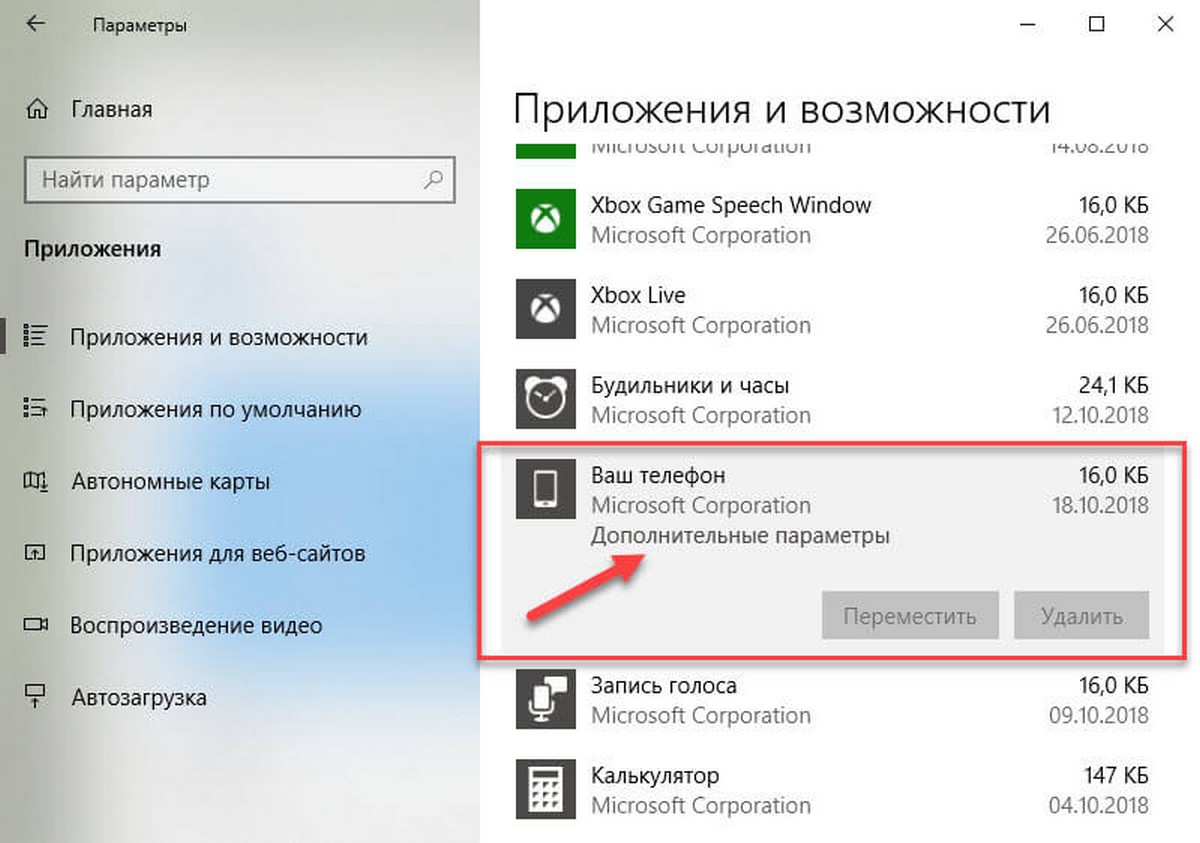Select Будильники и часы app name
This screenshot has width=1200, height=843.
690,385
